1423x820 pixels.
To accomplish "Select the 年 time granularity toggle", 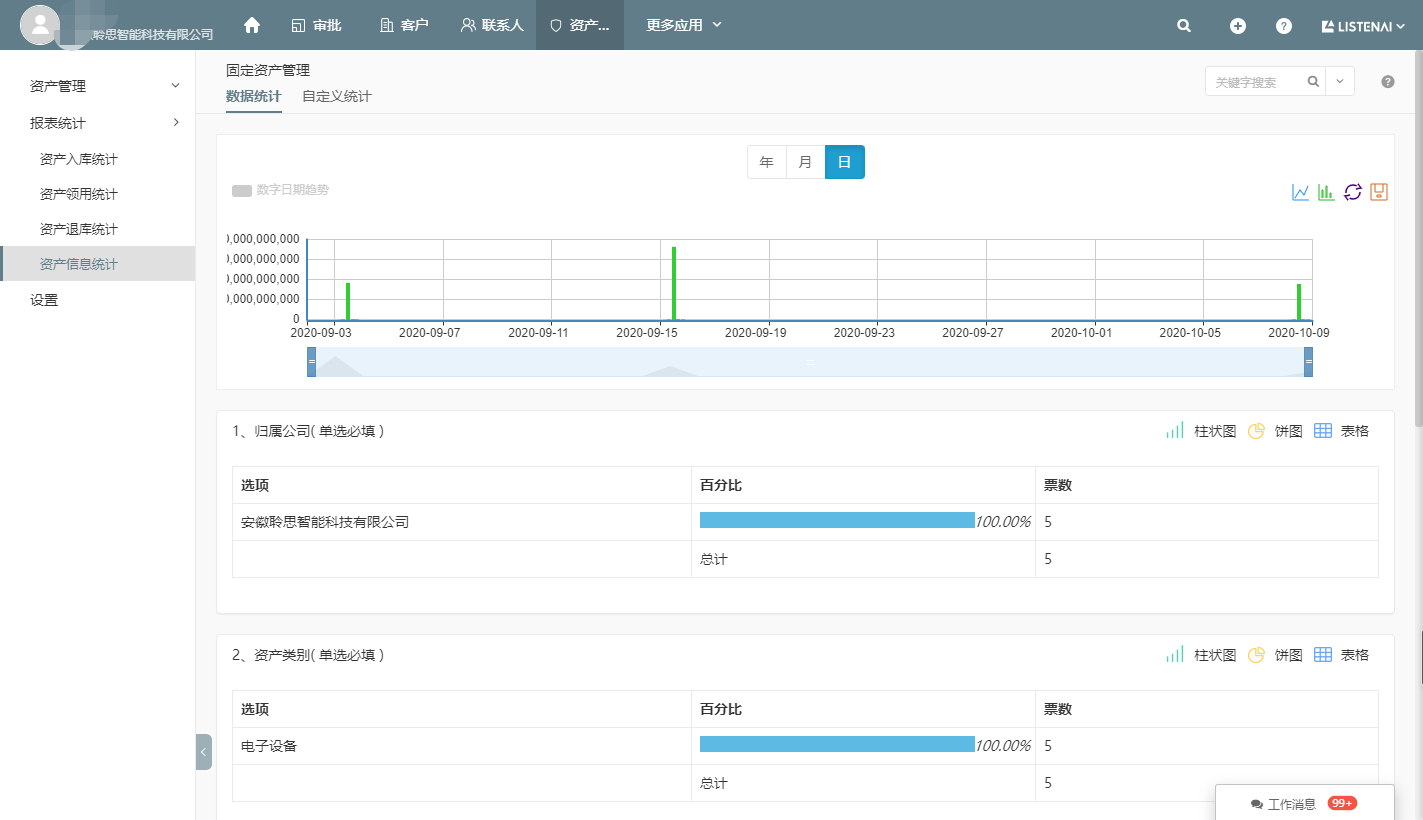I will [767, 162].
